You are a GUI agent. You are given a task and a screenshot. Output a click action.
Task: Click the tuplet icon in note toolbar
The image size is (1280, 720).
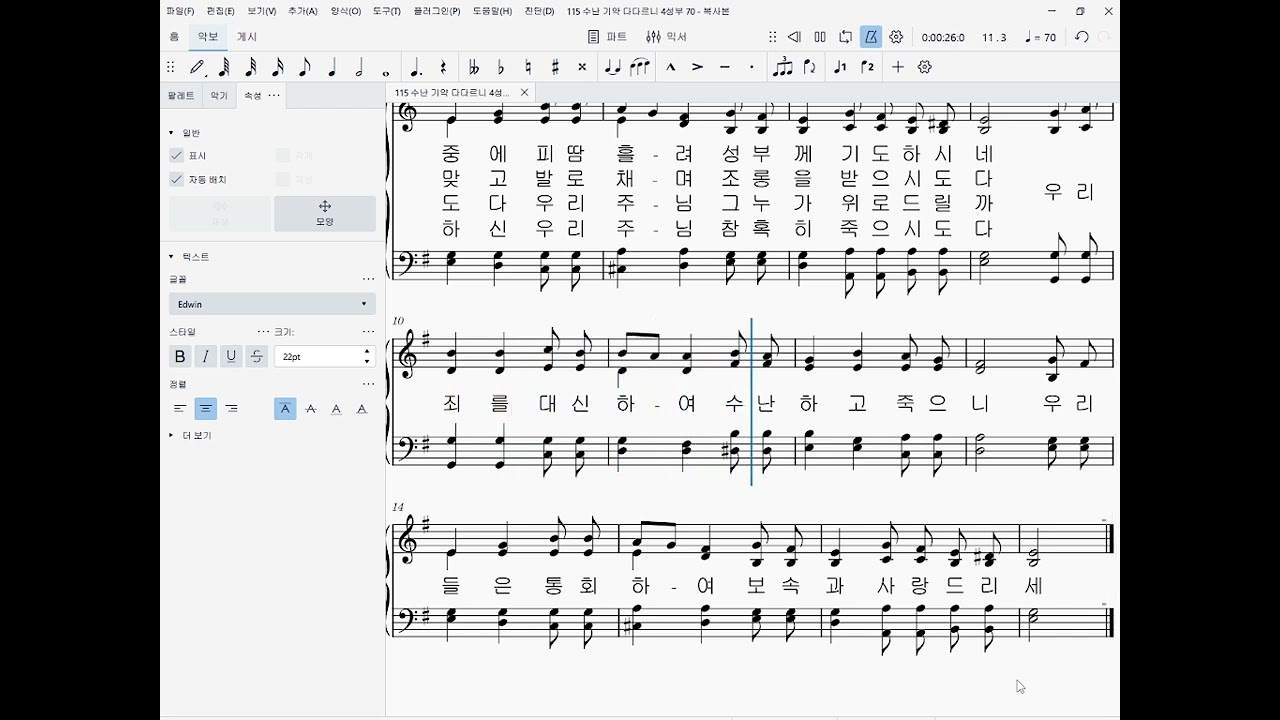pos(783,67)
